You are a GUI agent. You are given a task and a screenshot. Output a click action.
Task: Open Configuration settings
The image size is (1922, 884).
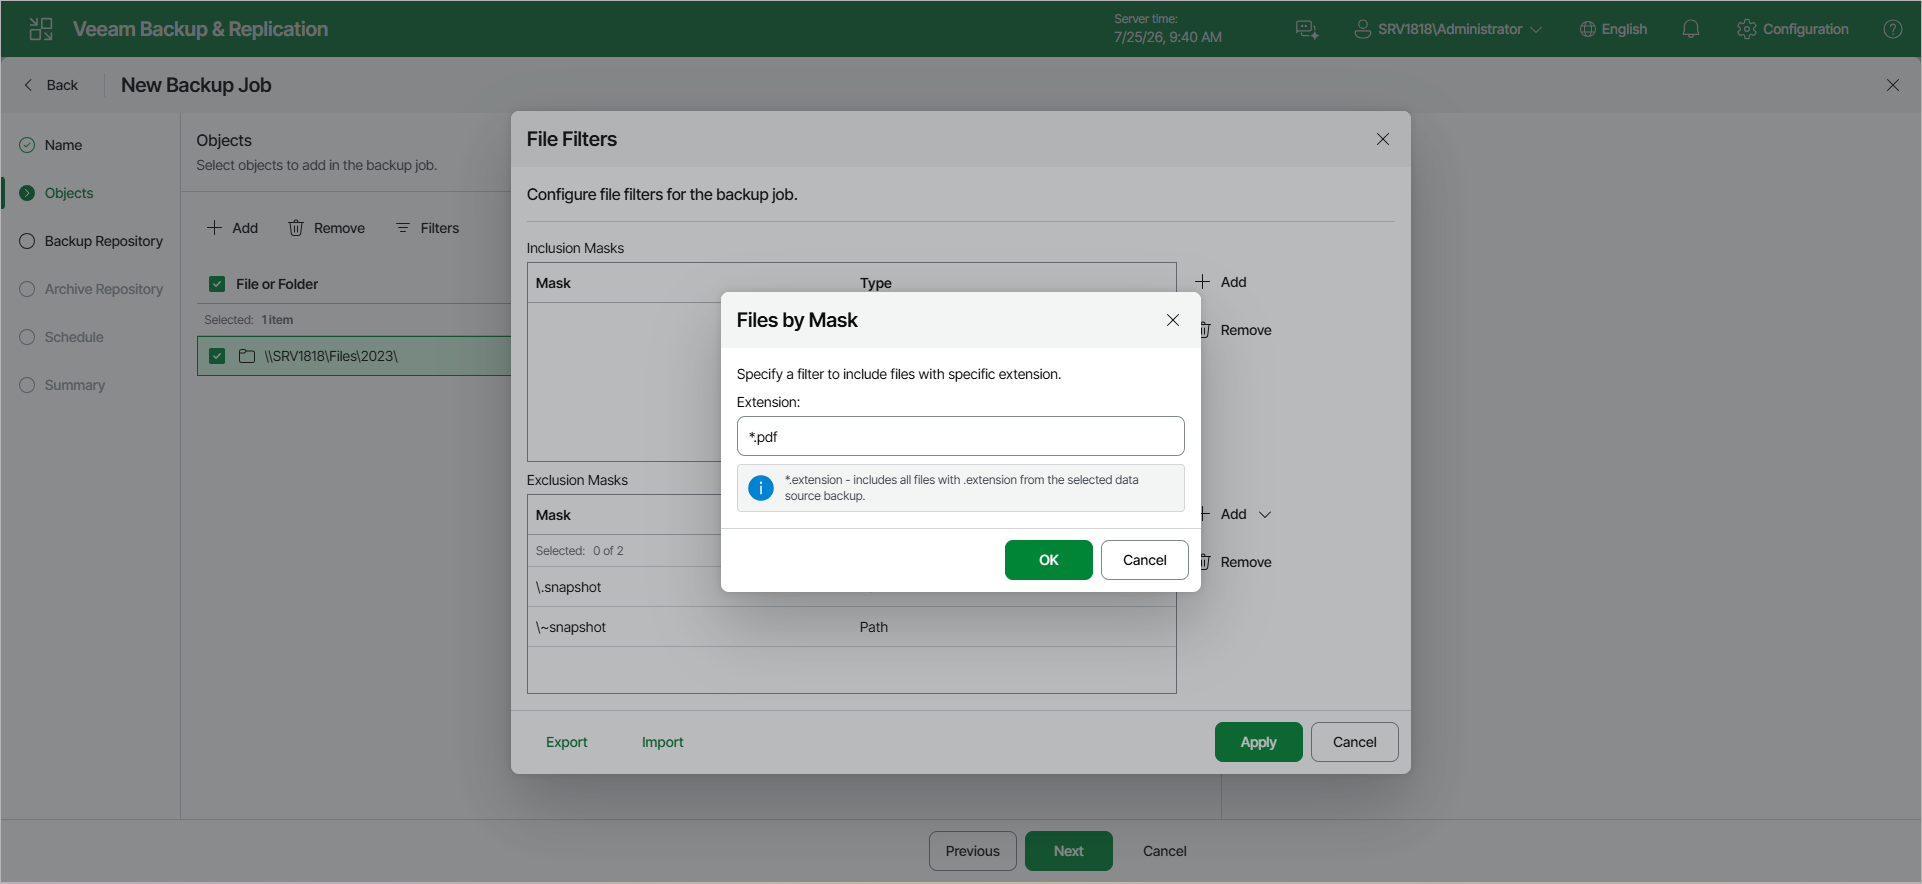1793,29
